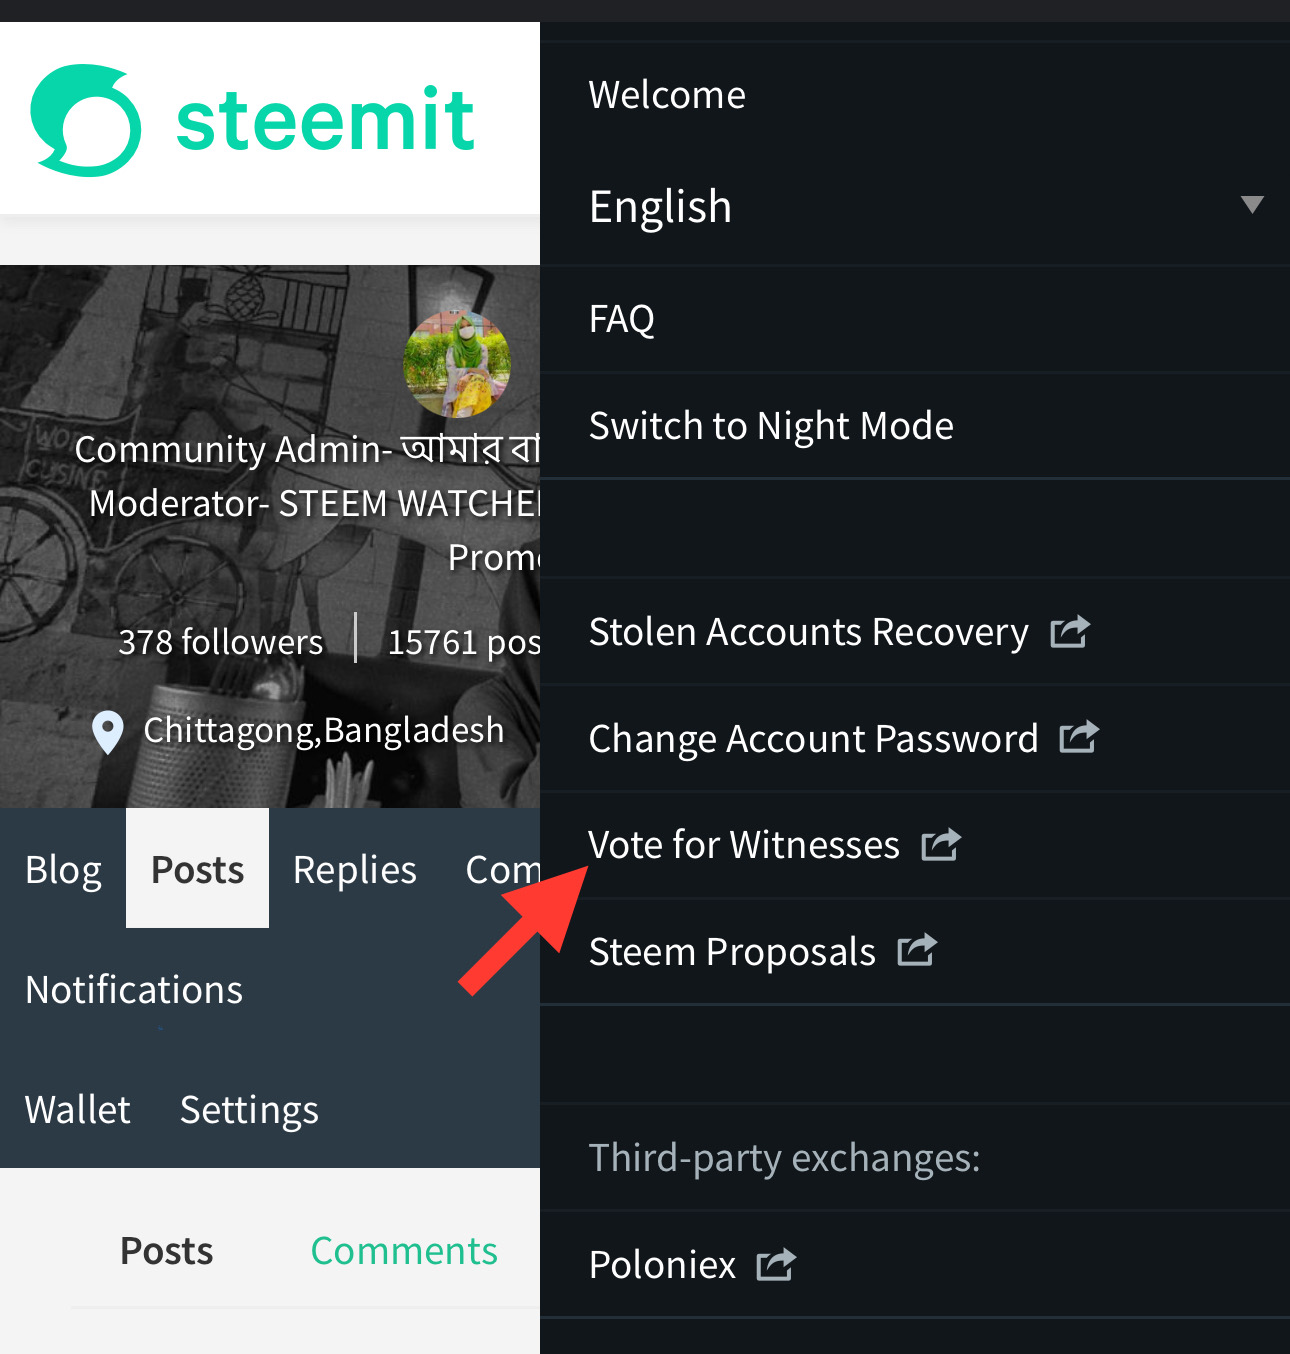
Task: Open the Replies tab
Action: click(355, 870)
